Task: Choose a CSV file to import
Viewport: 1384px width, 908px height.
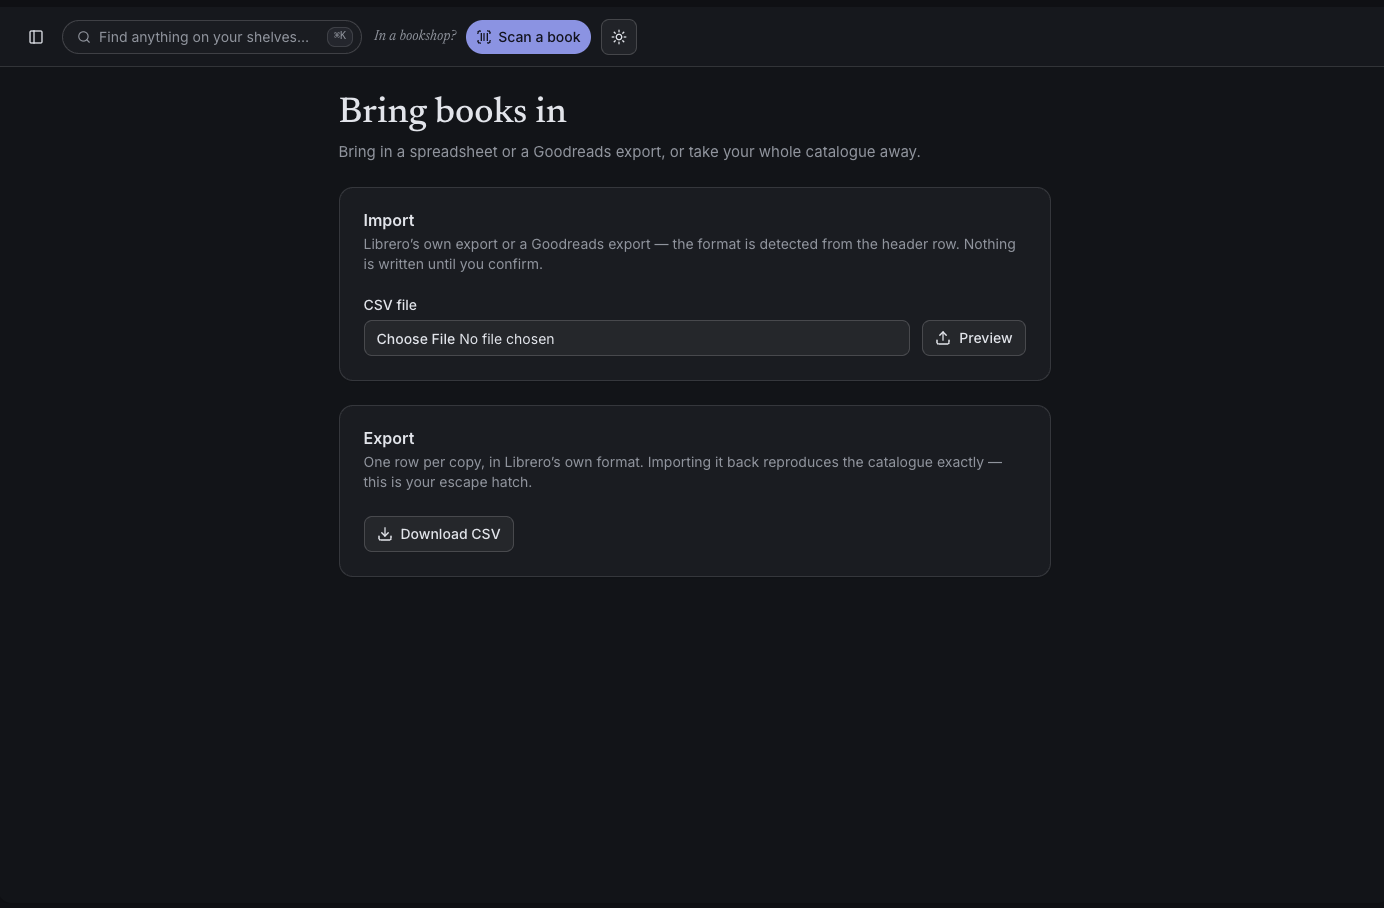Action: tap(636, 338)
